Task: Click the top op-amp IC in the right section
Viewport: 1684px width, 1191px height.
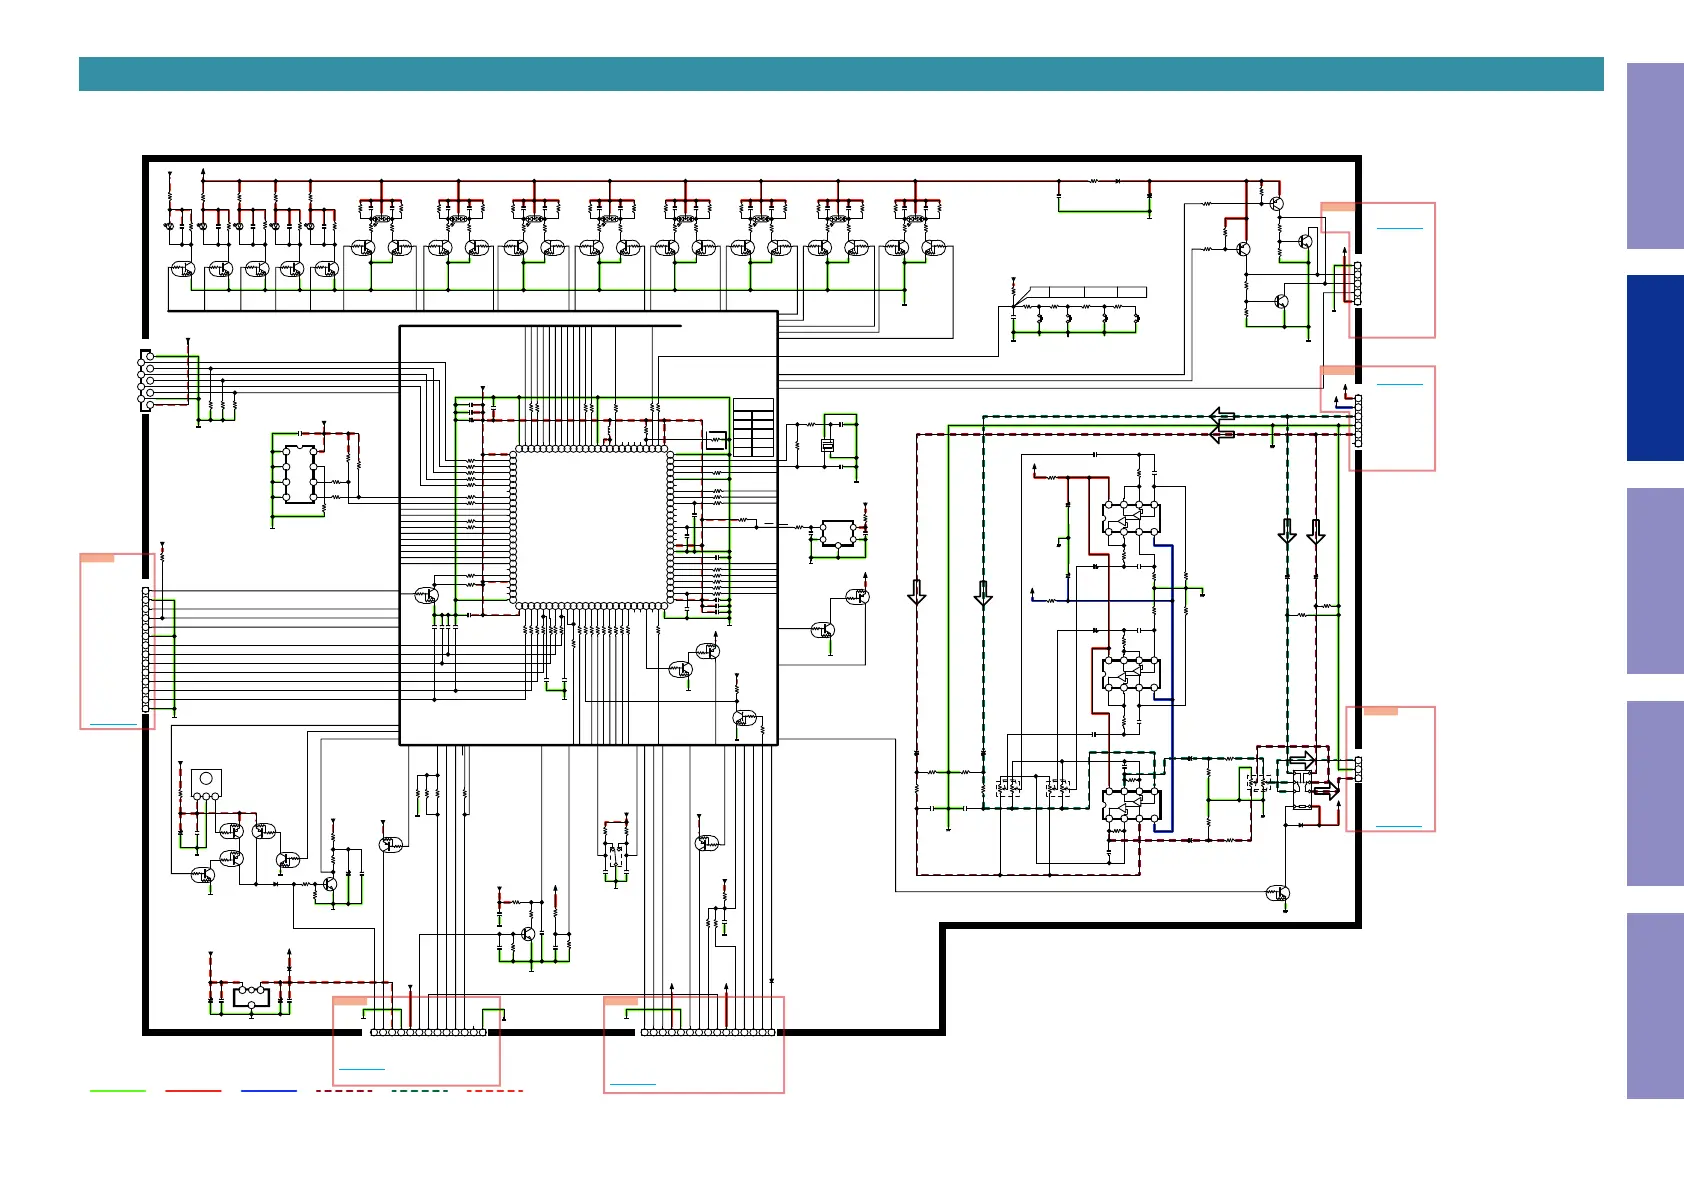Action: [x=1131, y=518]
